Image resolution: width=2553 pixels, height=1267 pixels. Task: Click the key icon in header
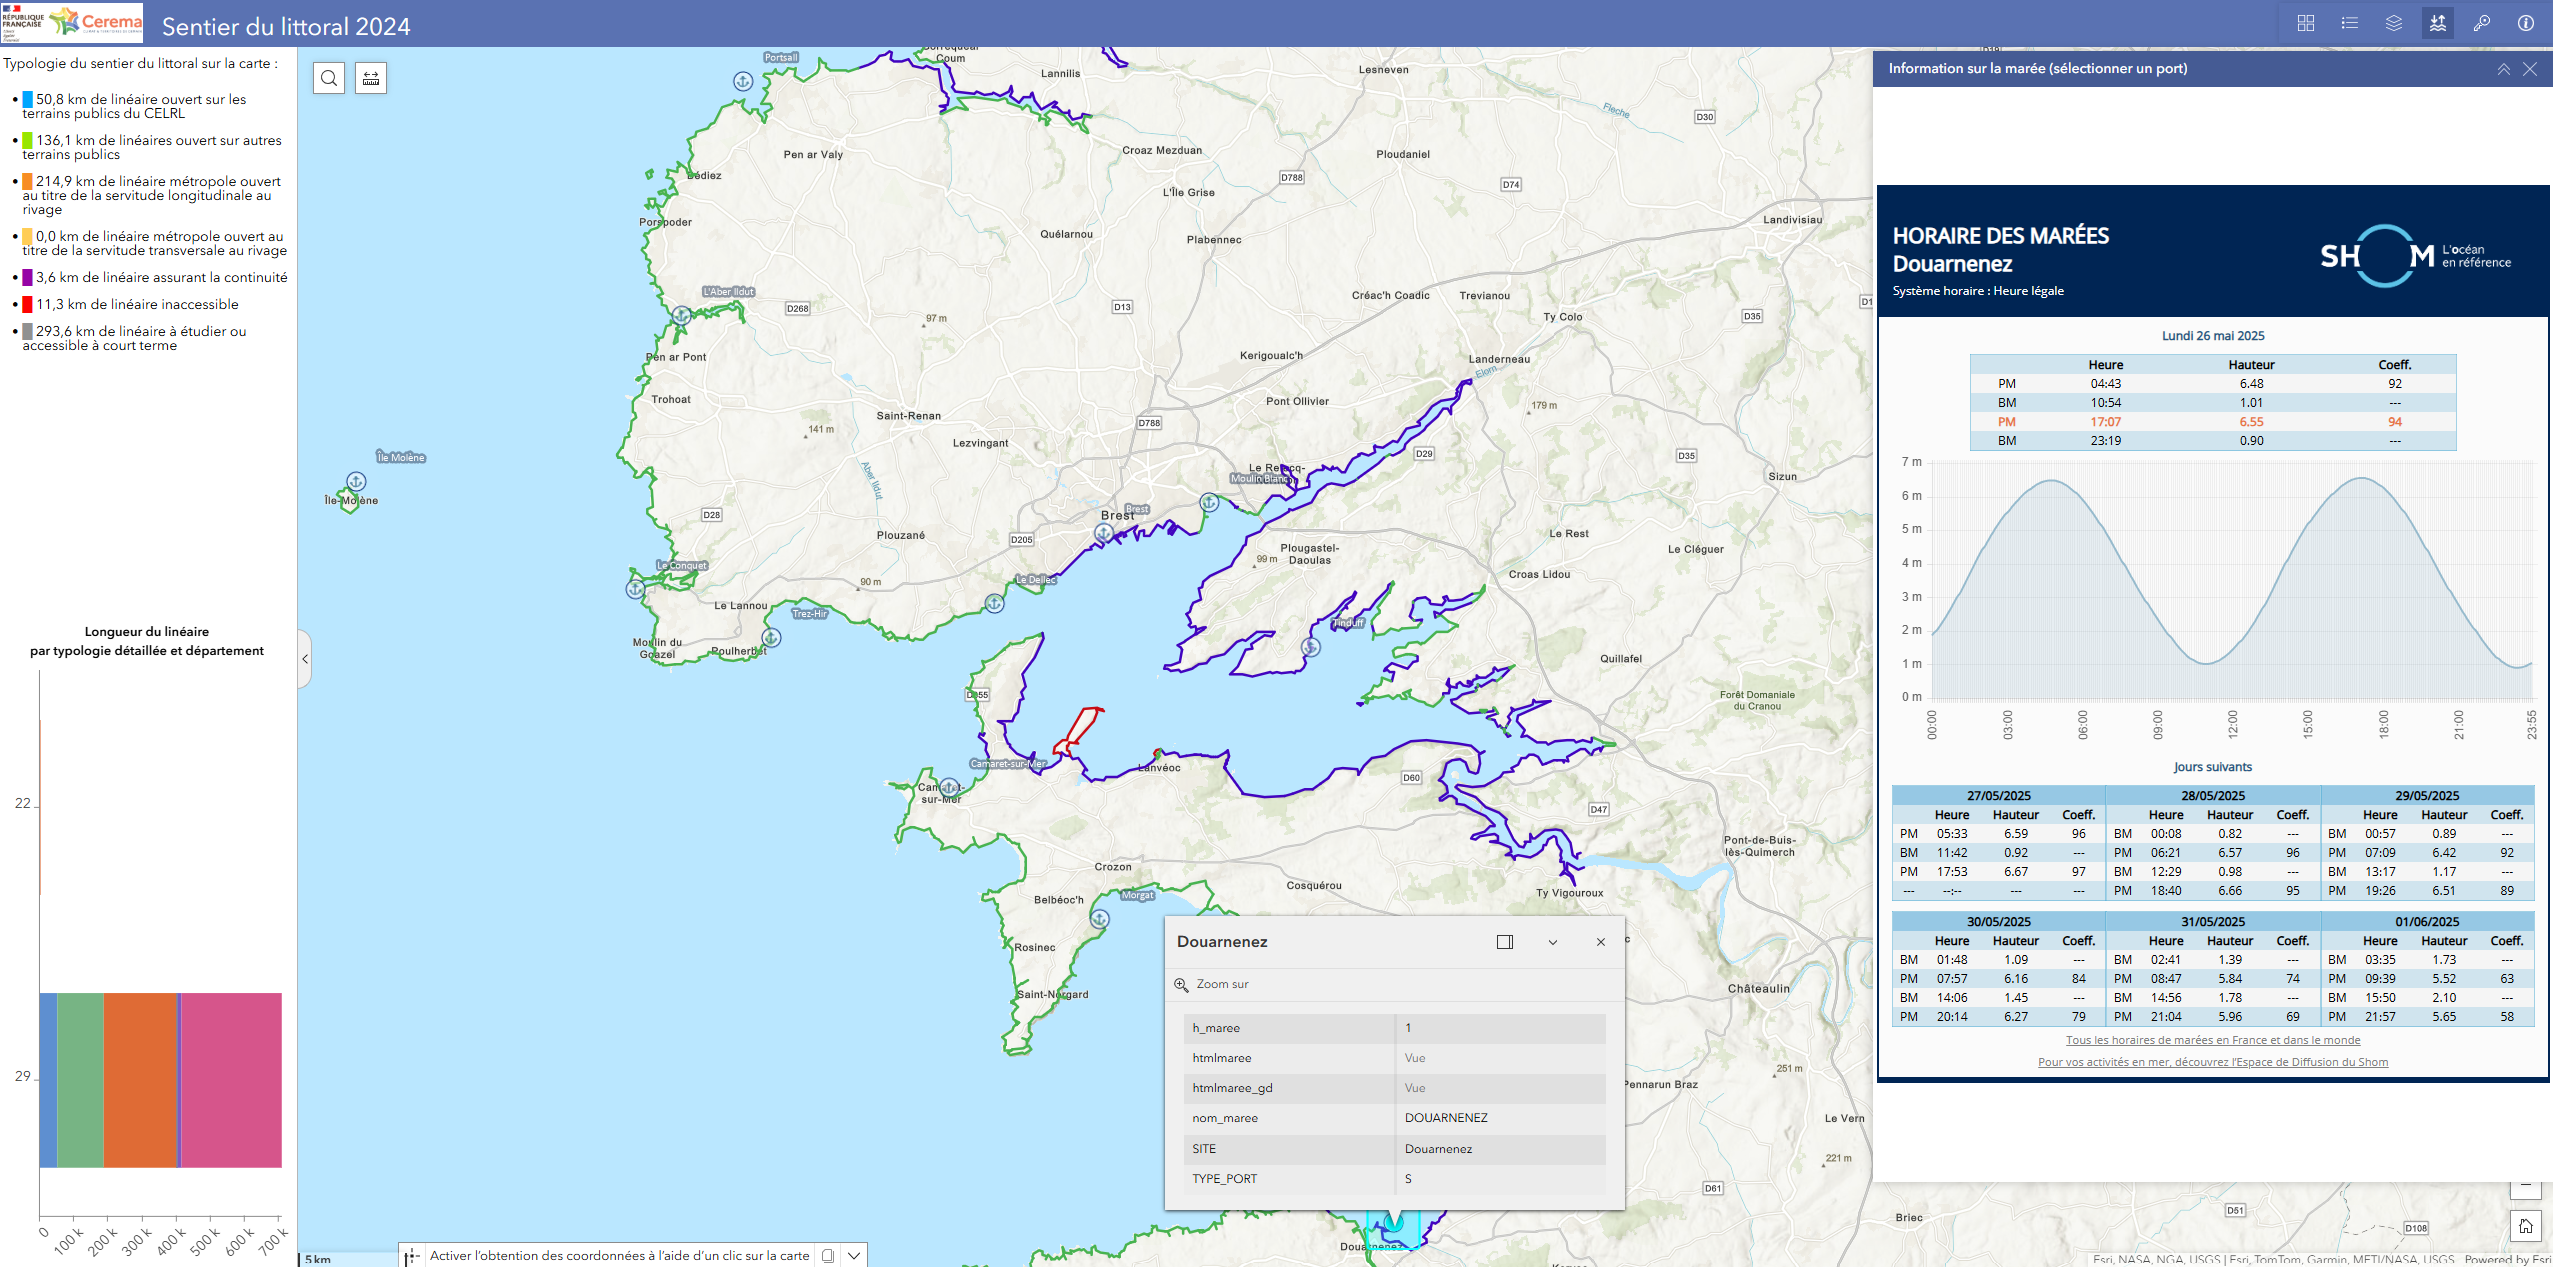coord(2482,23)
